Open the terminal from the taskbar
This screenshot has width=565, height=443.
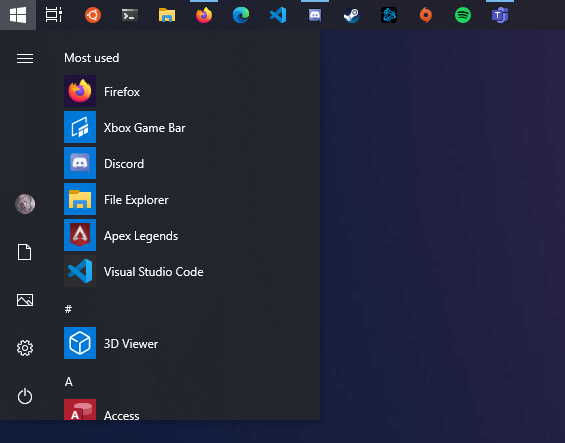tap(130, 15)
